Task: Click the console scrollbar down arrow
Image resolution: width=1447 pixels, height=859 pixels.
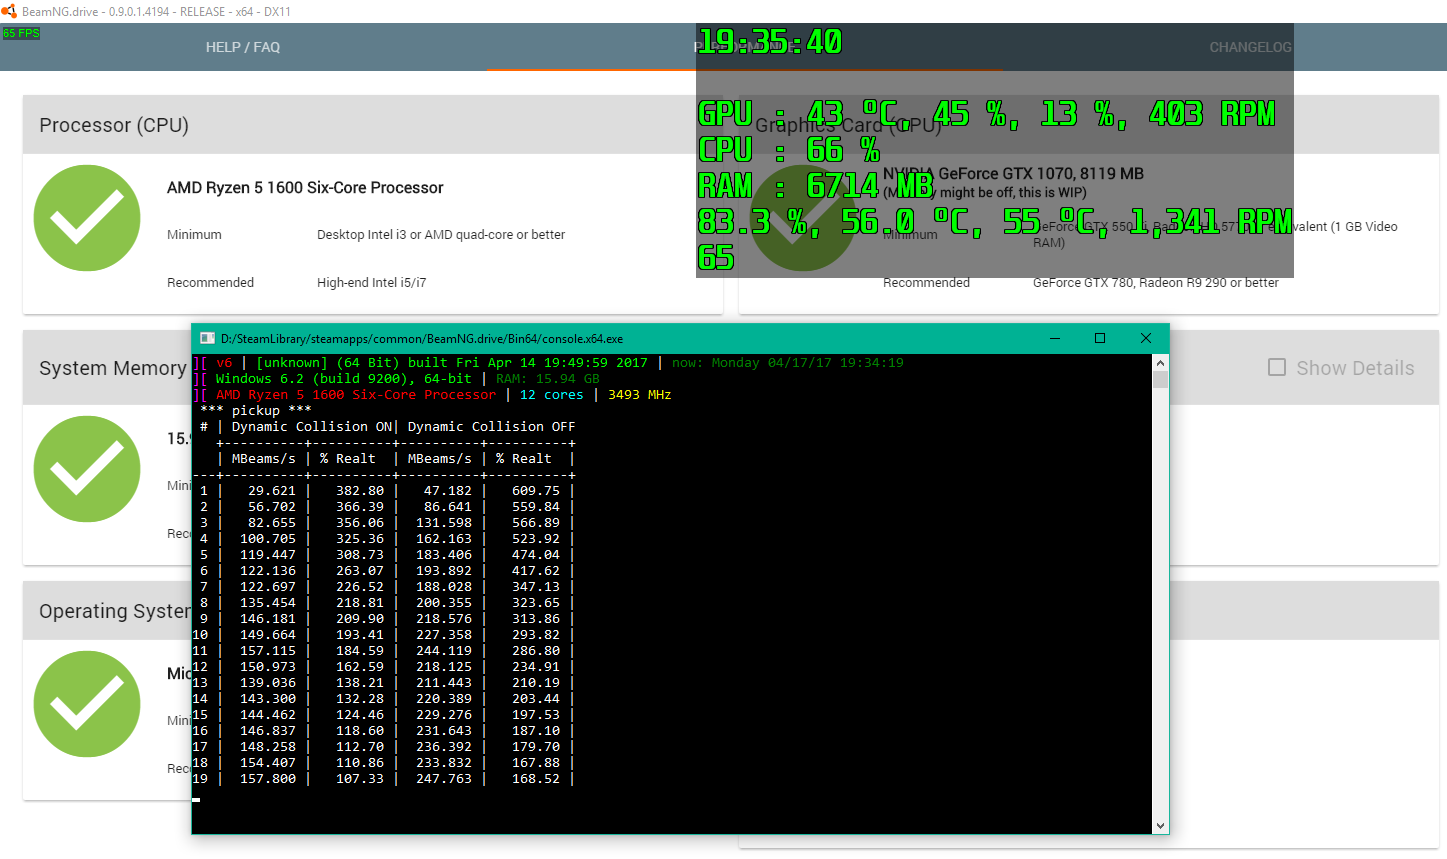Action: (x=1160, y=826)
